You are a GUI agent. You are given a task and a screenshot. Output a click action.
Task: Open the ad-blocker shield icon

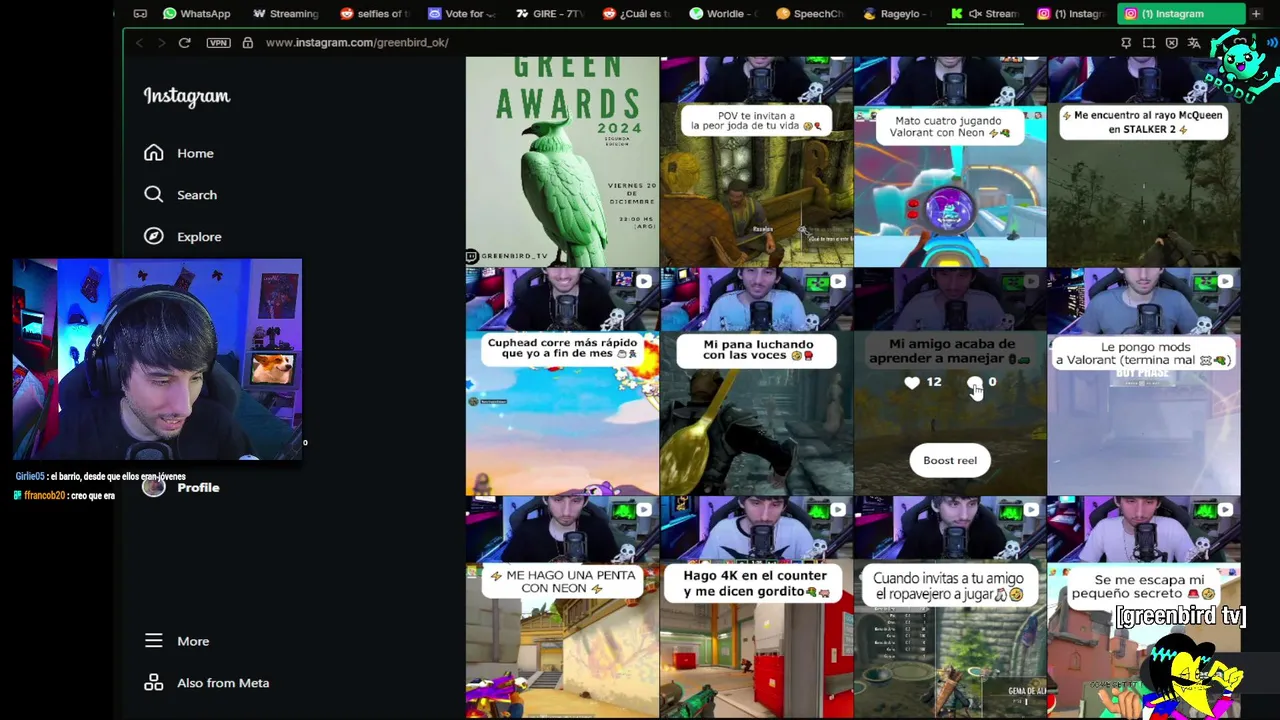click(1172, 43)
